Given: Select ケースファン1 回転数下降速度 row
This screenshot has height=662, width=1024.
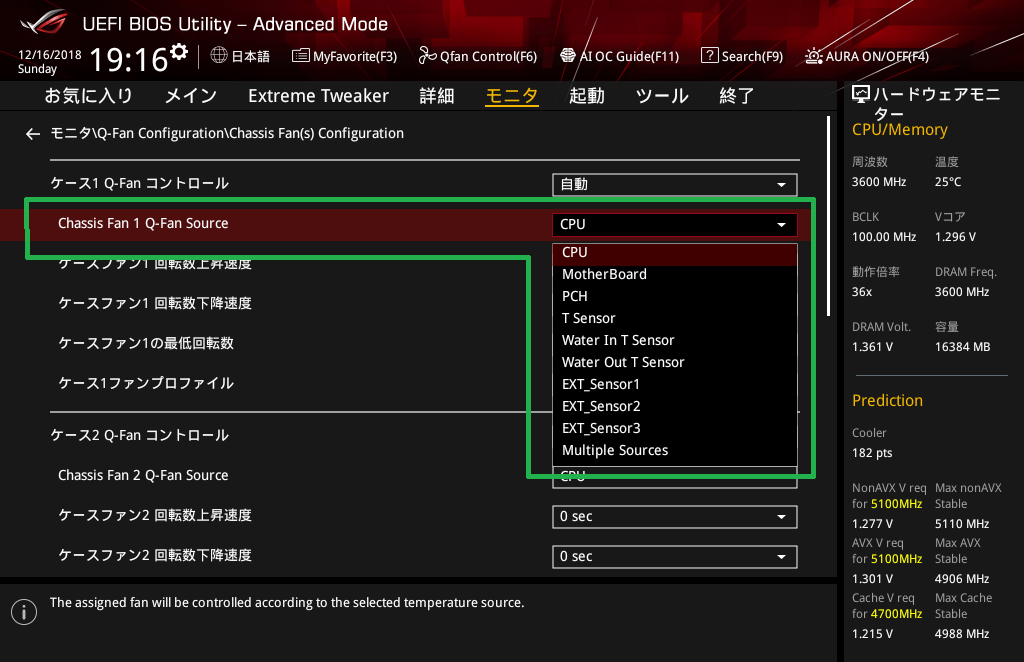Looking at the screenshot, I should pyautogui.click(x=155, y=304).
